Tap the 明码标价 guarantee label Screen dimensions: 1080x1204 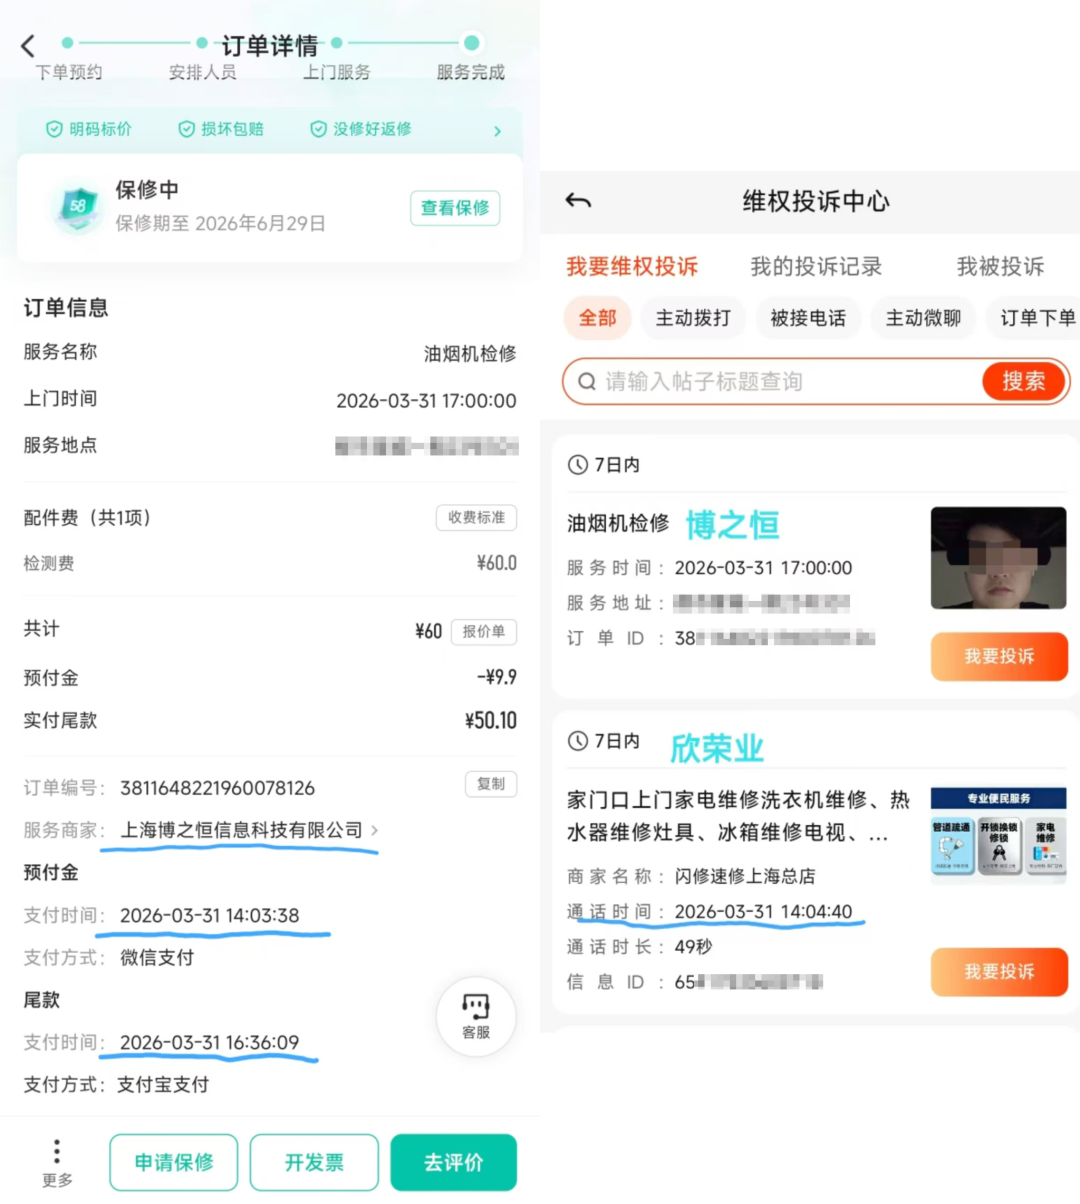click(100, 129)
